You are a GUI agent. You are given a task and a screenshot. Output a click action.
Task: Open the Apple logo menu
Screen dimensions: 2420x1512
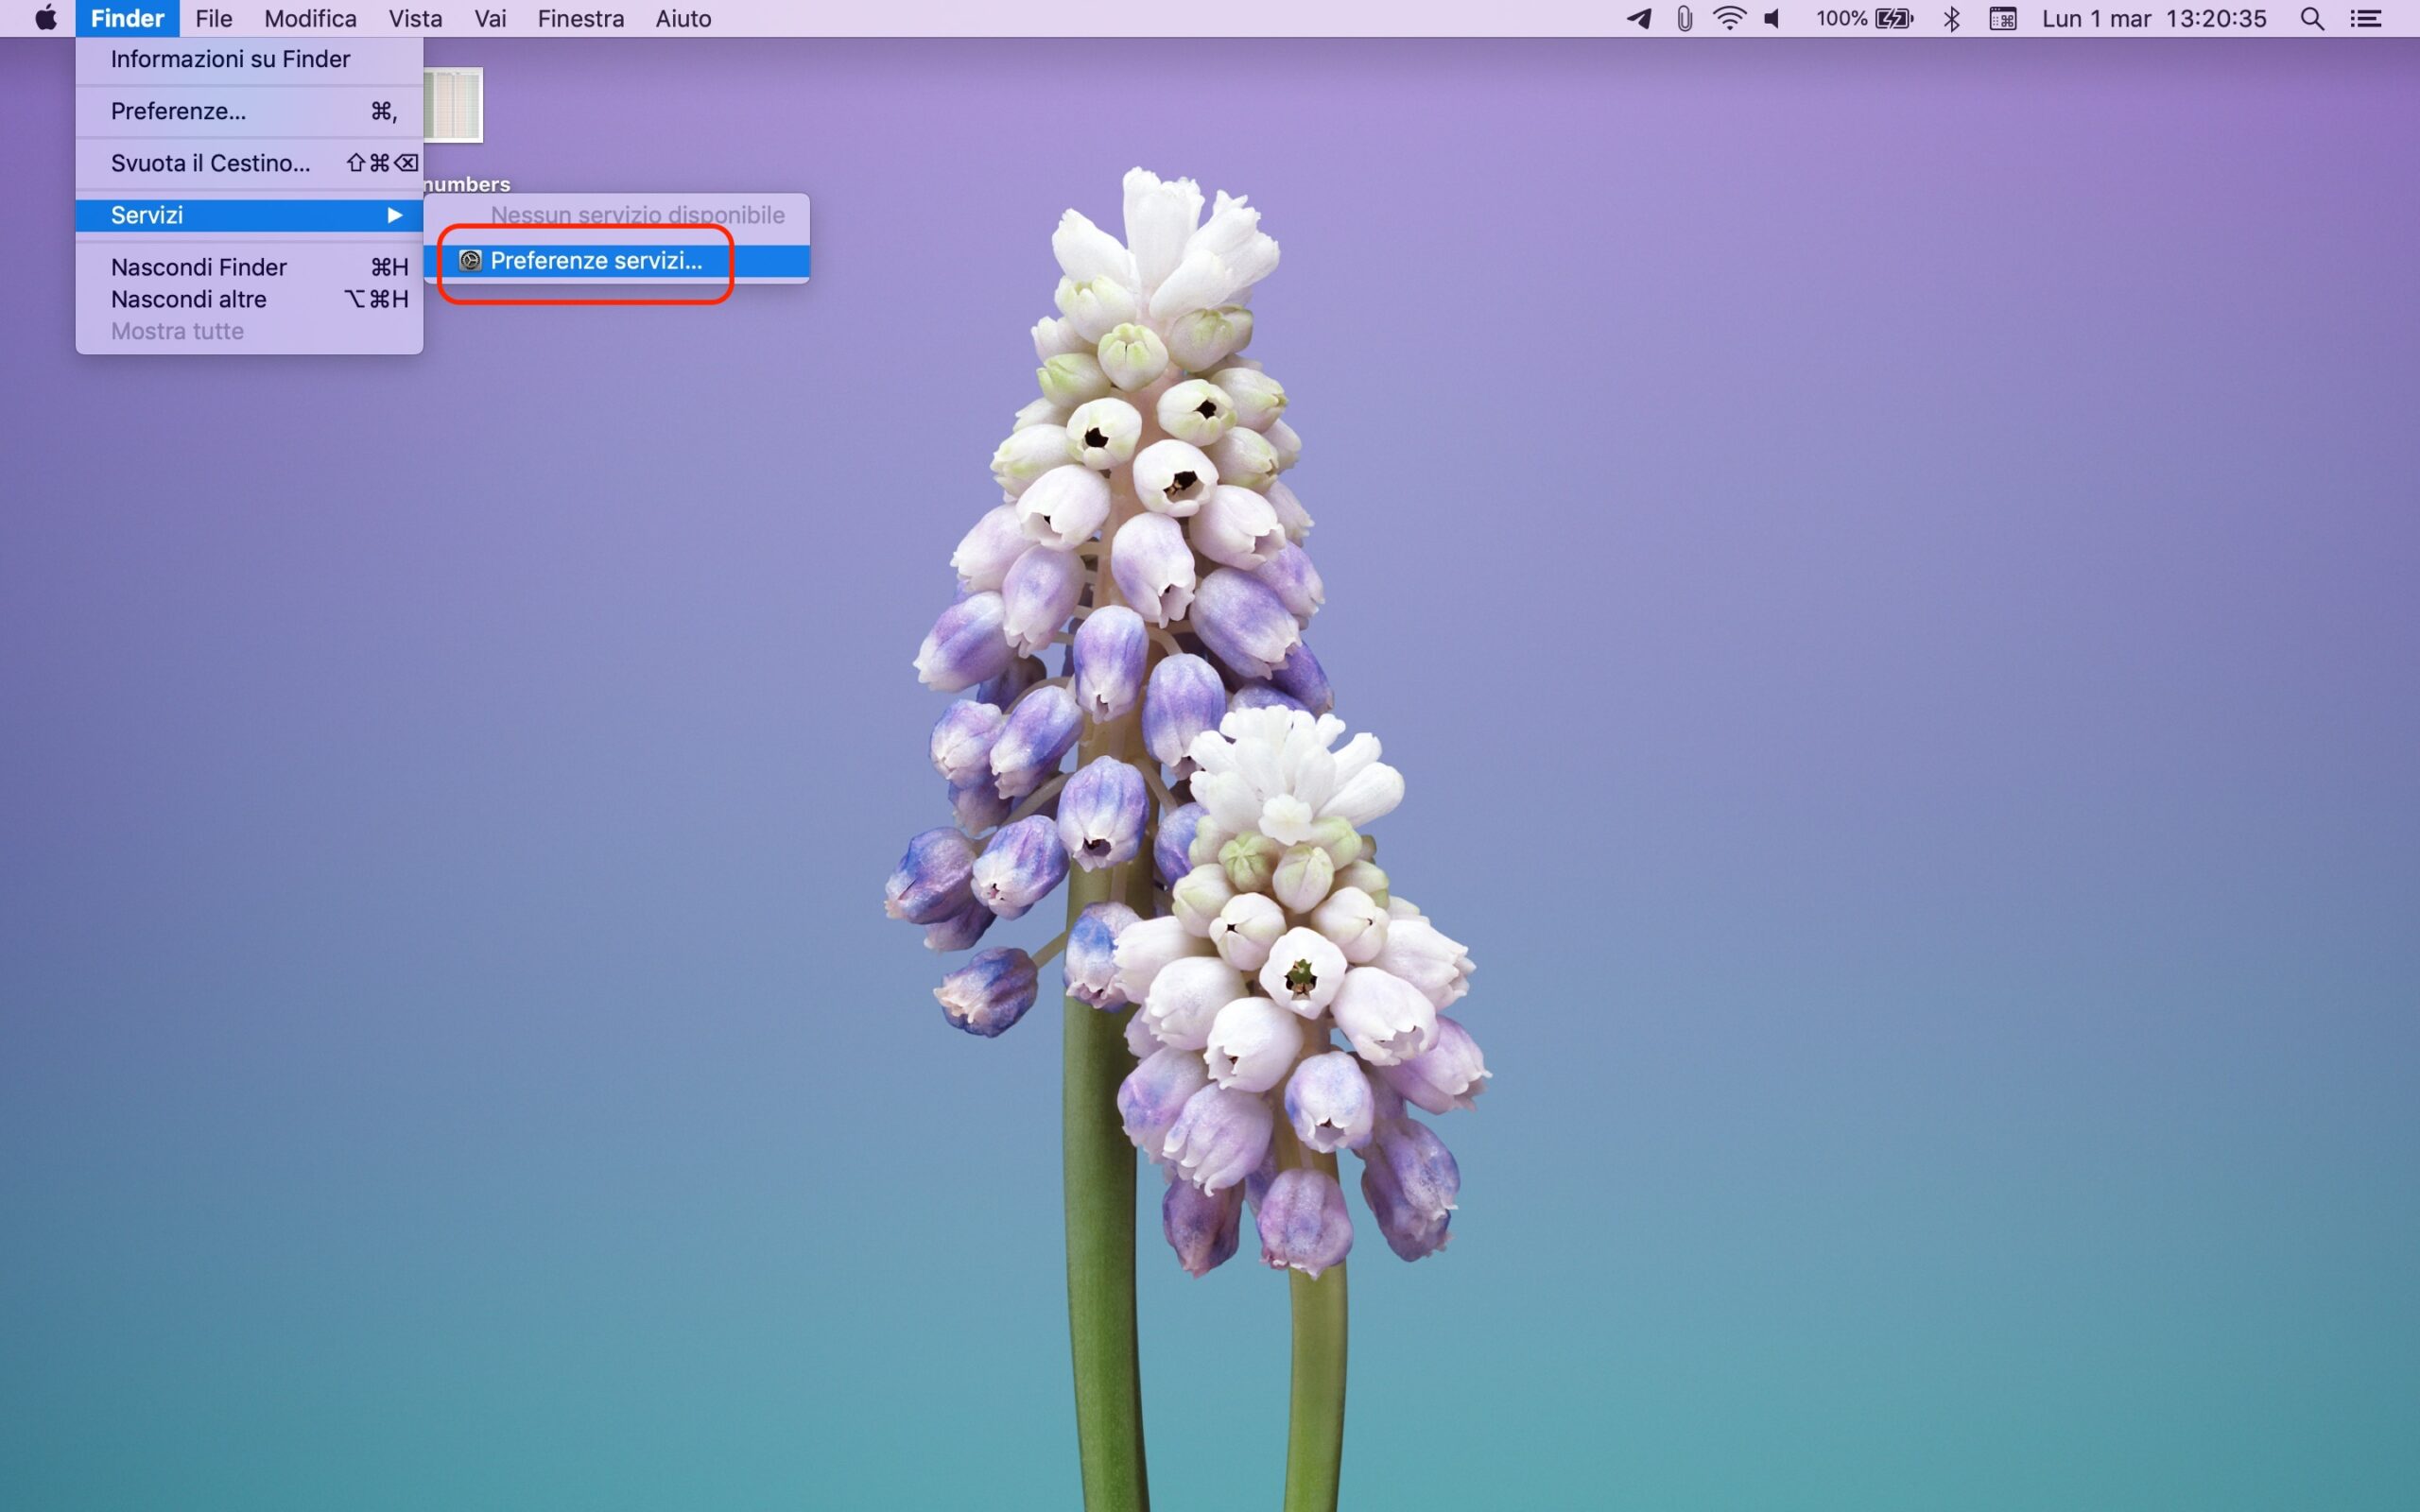coord(46,18)
